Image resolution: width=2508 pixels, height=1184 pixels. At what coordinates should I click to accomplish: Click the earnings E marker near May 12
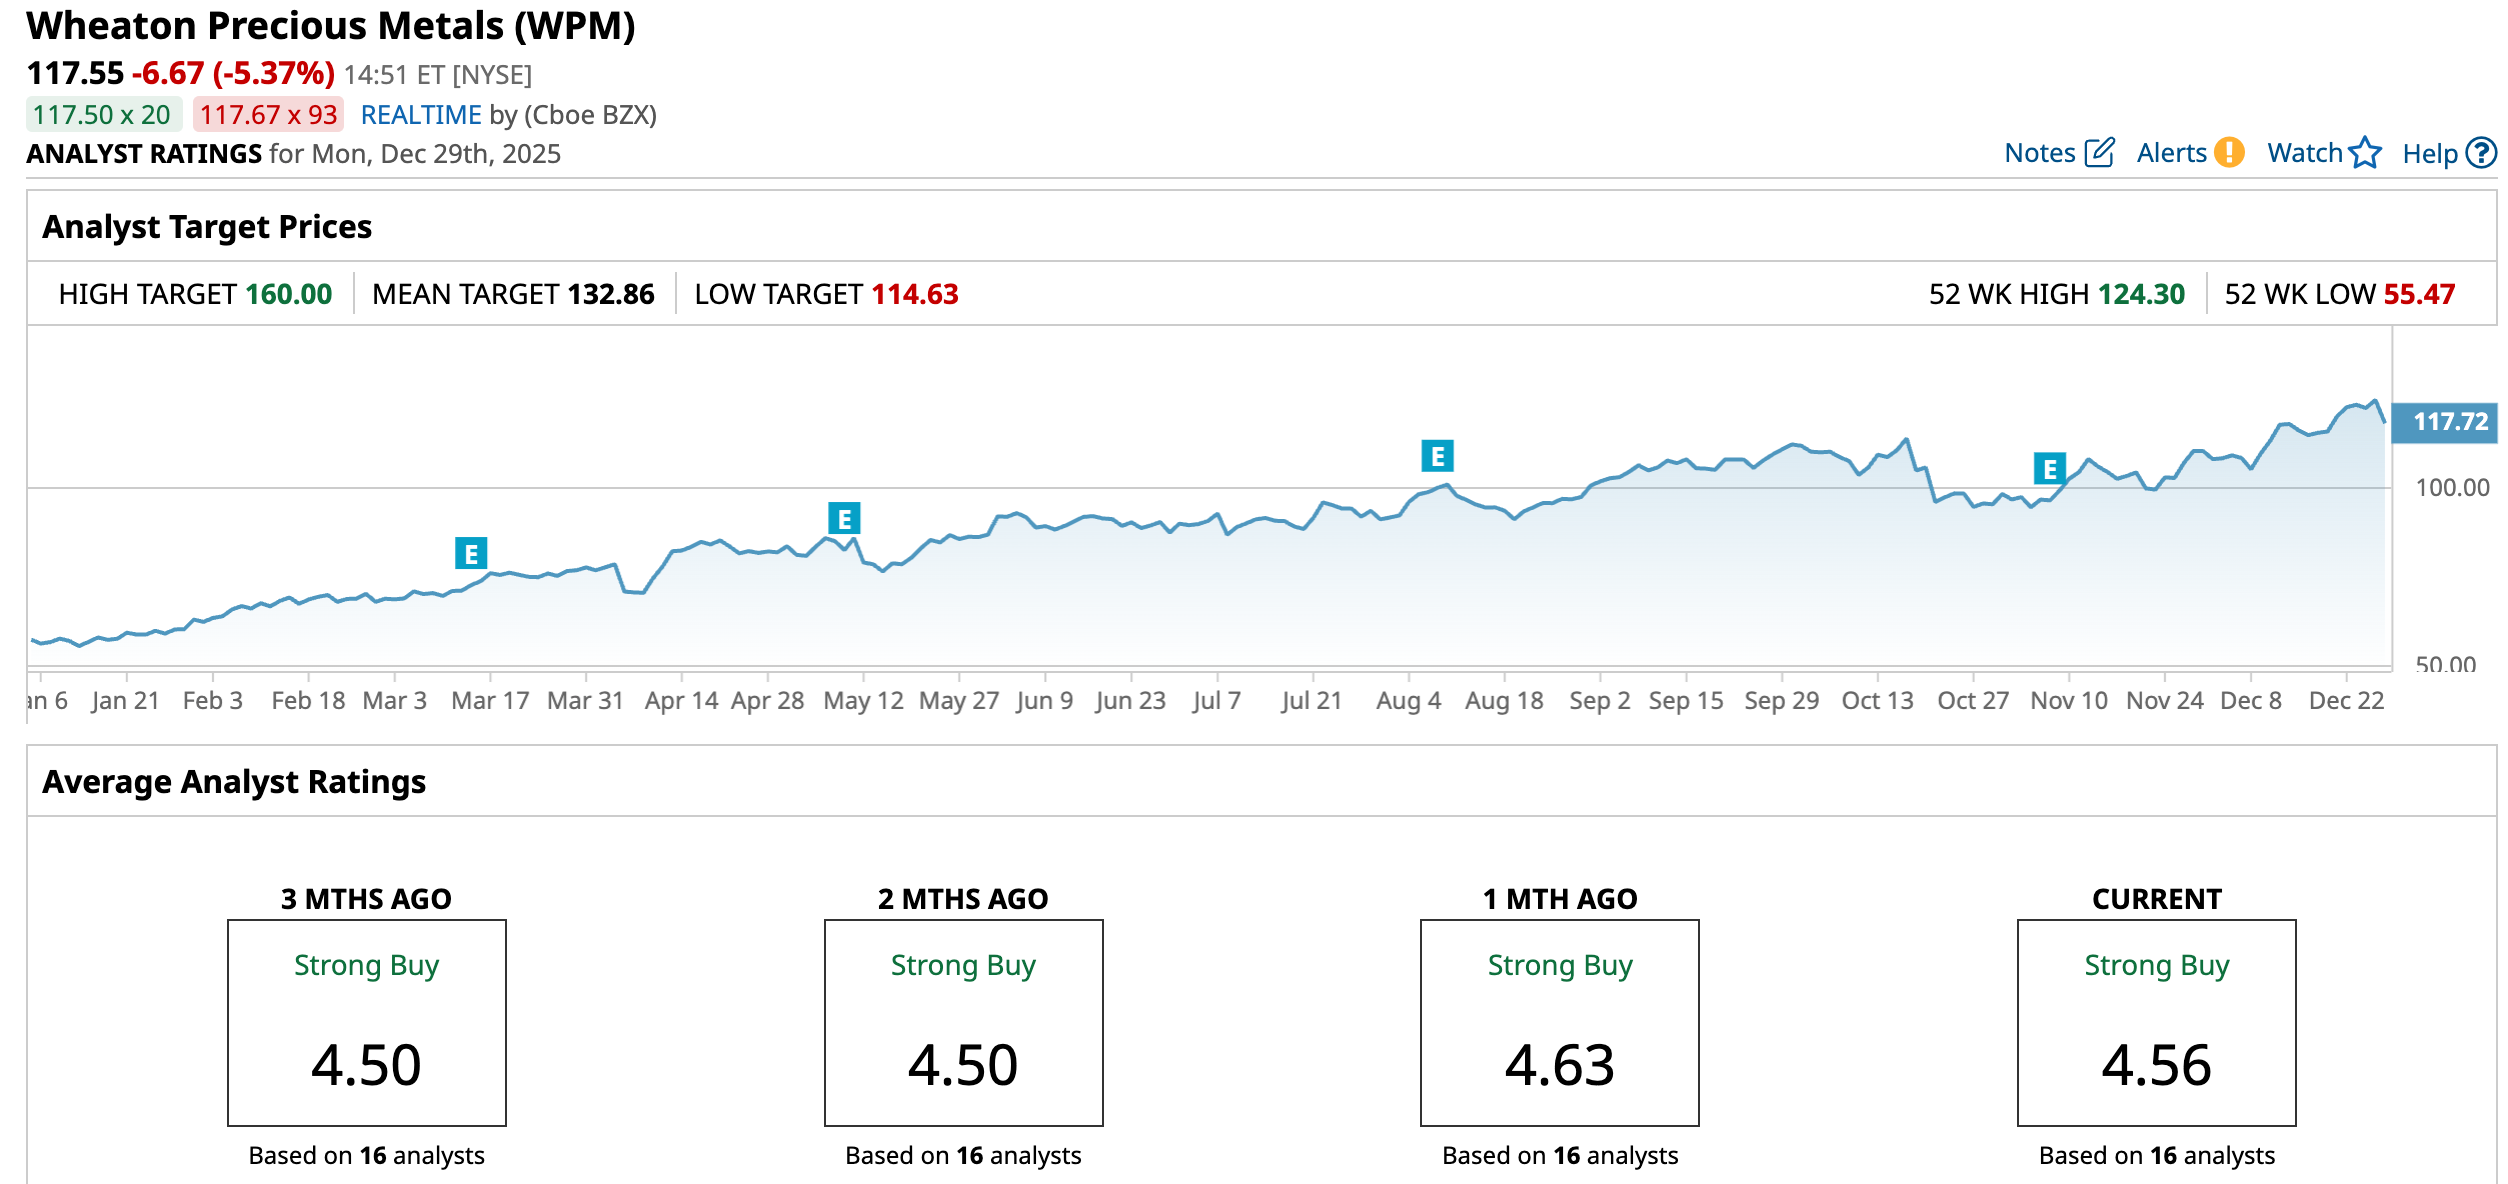pos(844,518)
